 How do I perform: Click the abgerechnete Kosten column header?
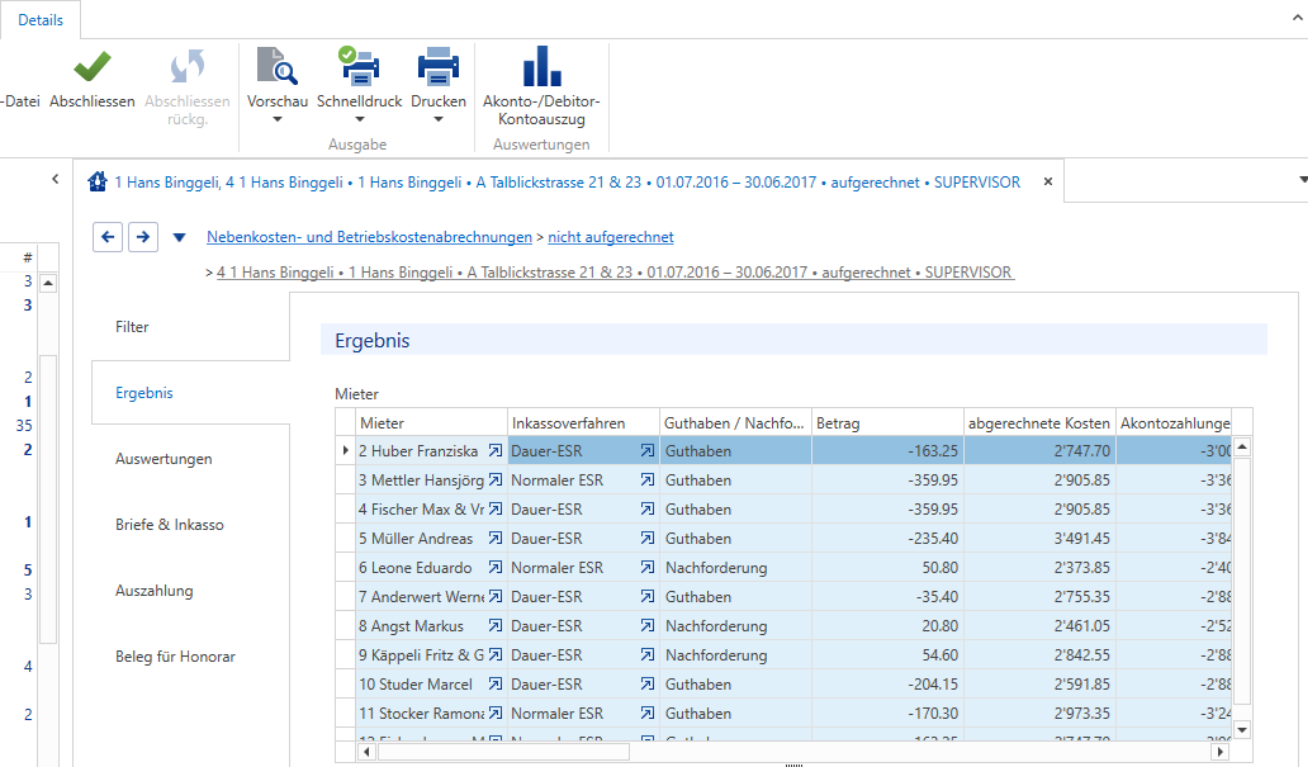point(1039,423)
